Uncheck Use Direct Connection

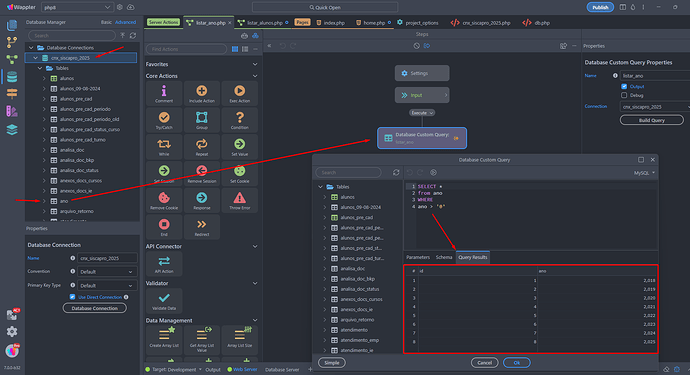point(73,297)
